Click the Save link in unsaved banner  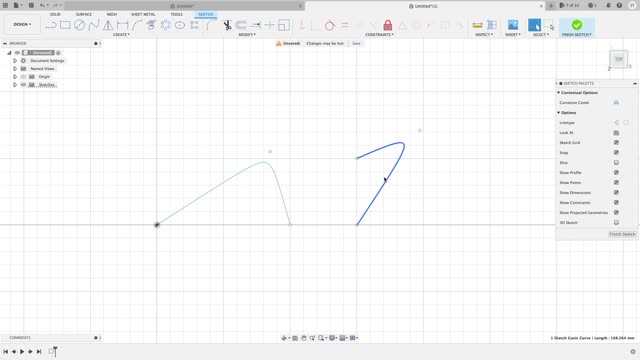coord(356,43)
